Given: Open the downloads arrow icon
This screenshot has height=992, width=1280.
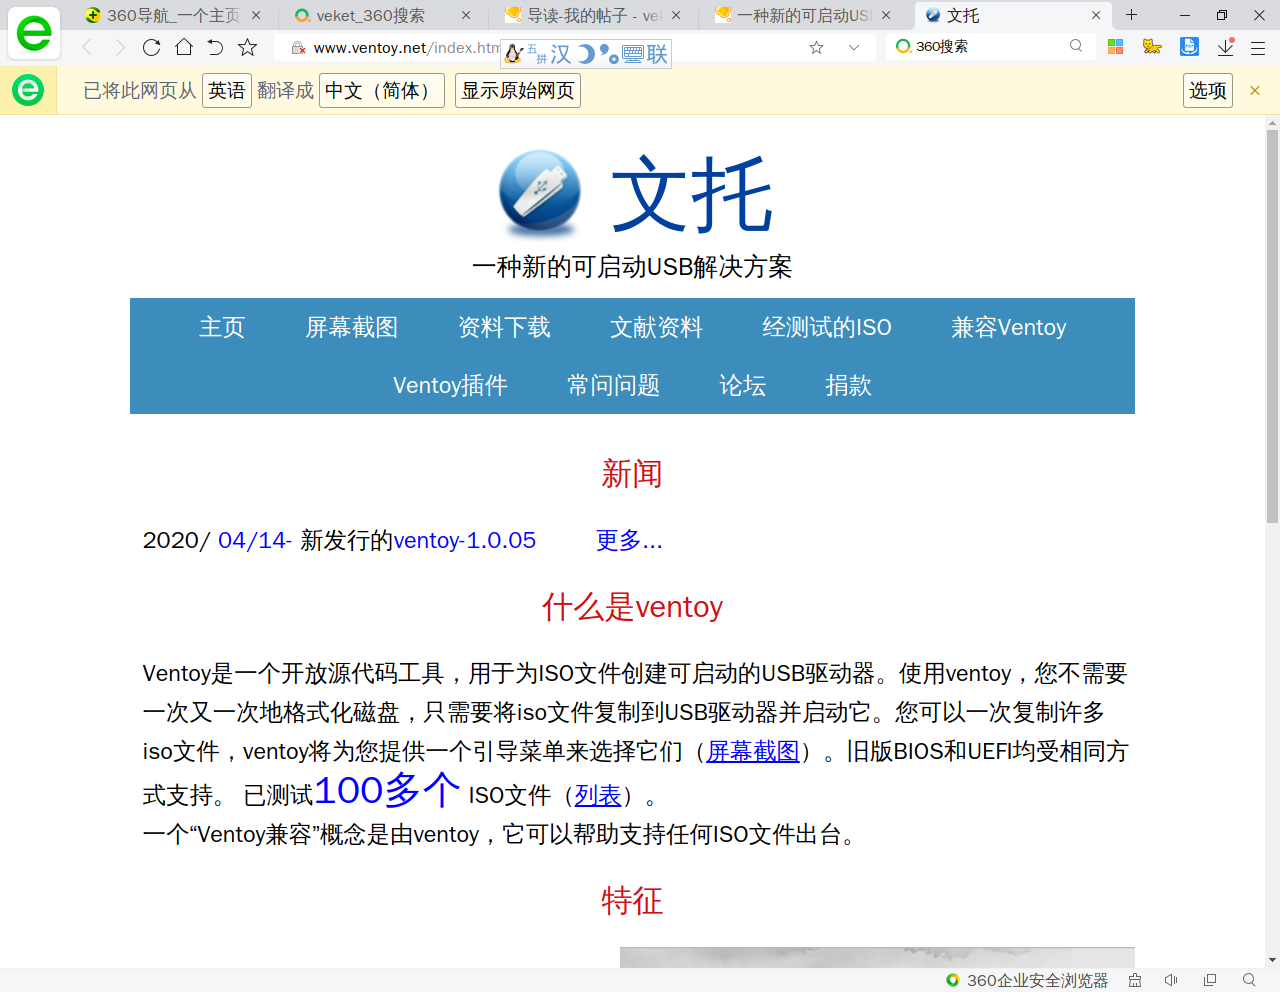Looking at the screenshot, I should 1225,47.
